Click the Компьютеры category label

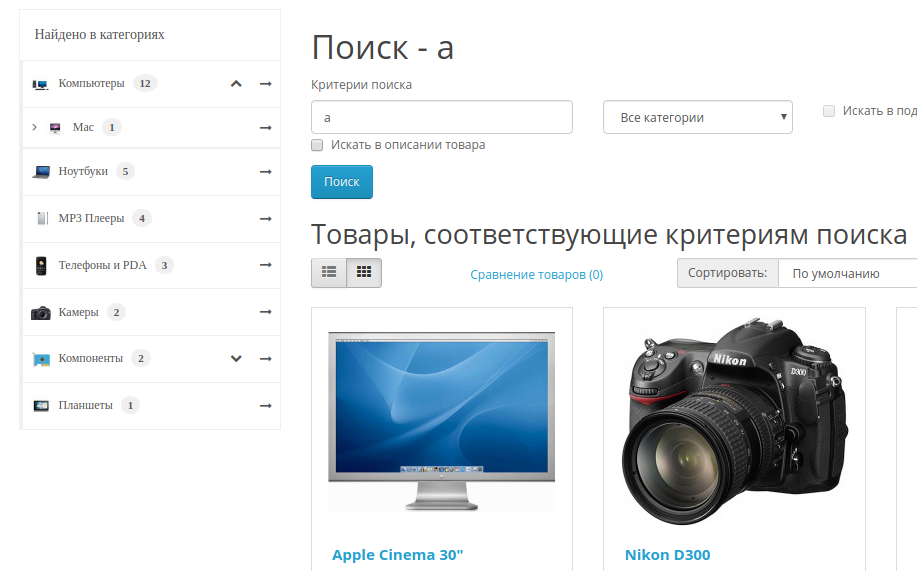pyautogui.click(x=91, y=83)
